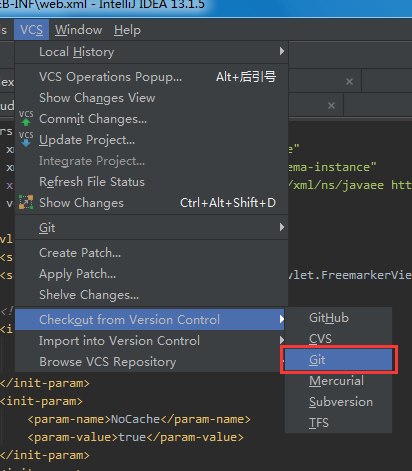Screen dimensions: 412x471
Task: Click the /xml/ns/javaee text in editor
Action: point(336,185)
